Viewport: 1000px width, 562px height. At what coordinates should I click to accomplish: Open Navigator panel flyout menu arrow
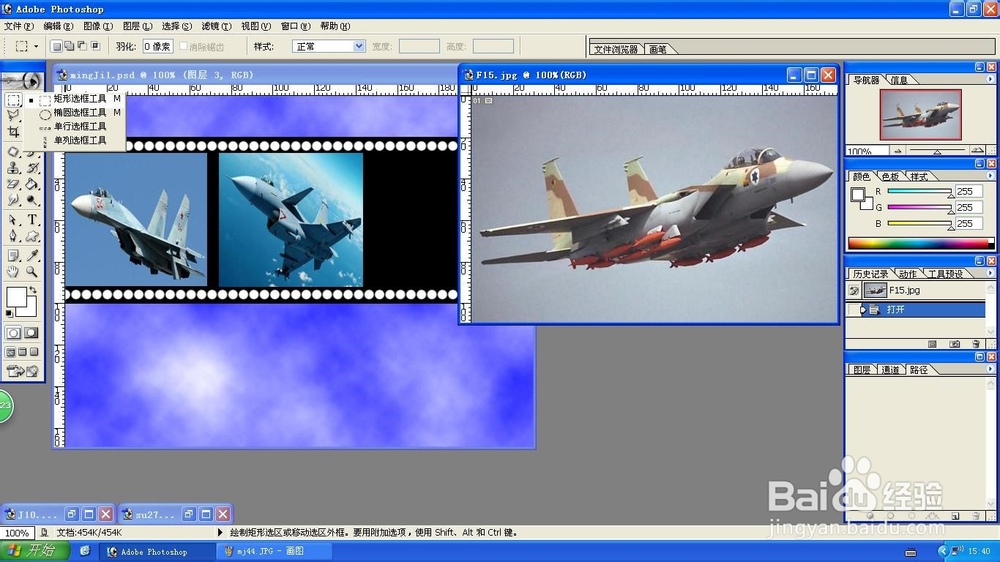tap(990, 79)
